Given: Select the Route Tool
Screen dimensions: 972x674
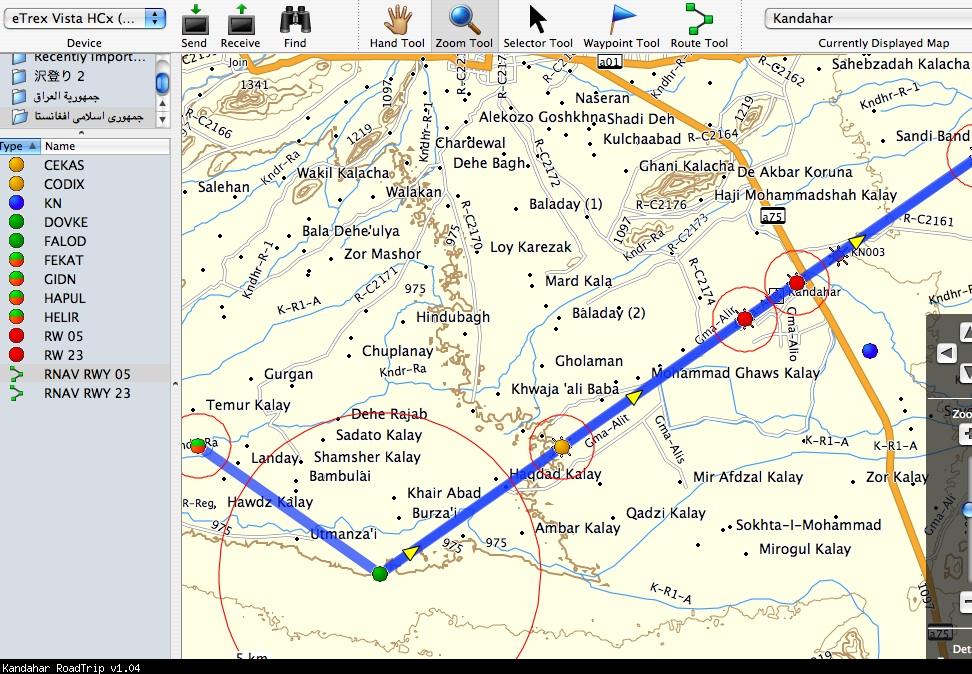Looking at the screenshot, I should [699, 22].
